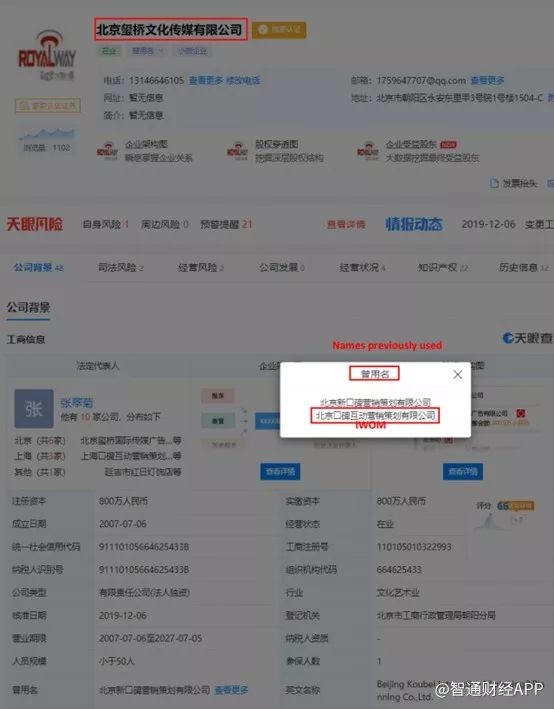The image size is (554, 709).
Task: Click the 修改电话 link
Action: (x=243, y=80)
